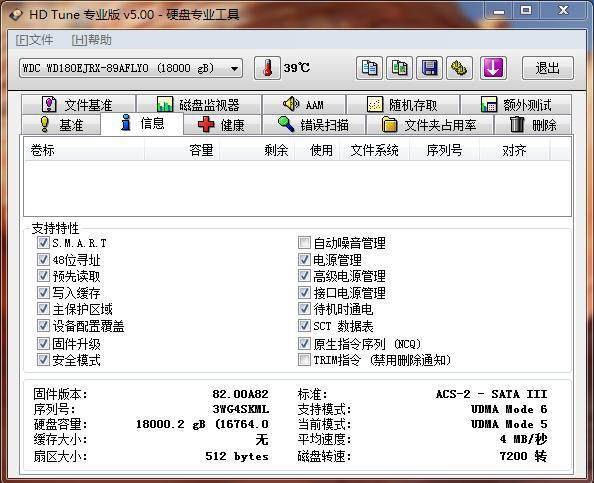
Task: Click the 序列号 column header
Action: pos(444,150)
